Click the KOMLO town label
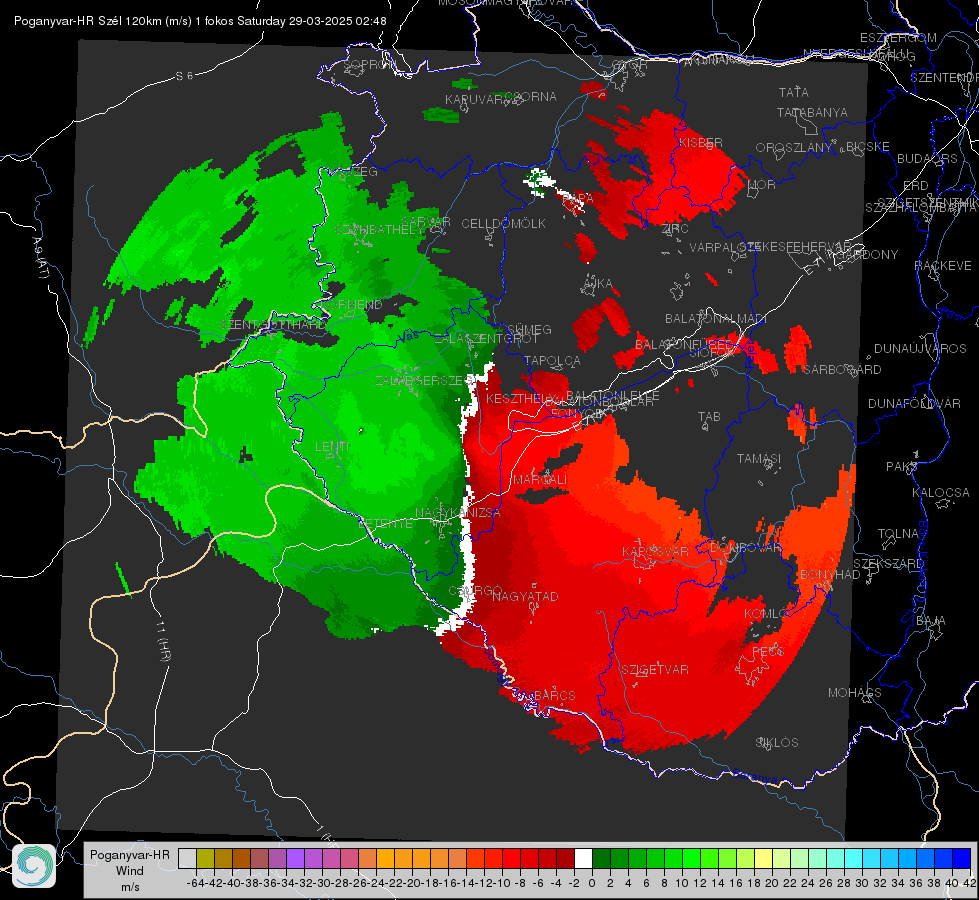 click(x=766, y=613)
